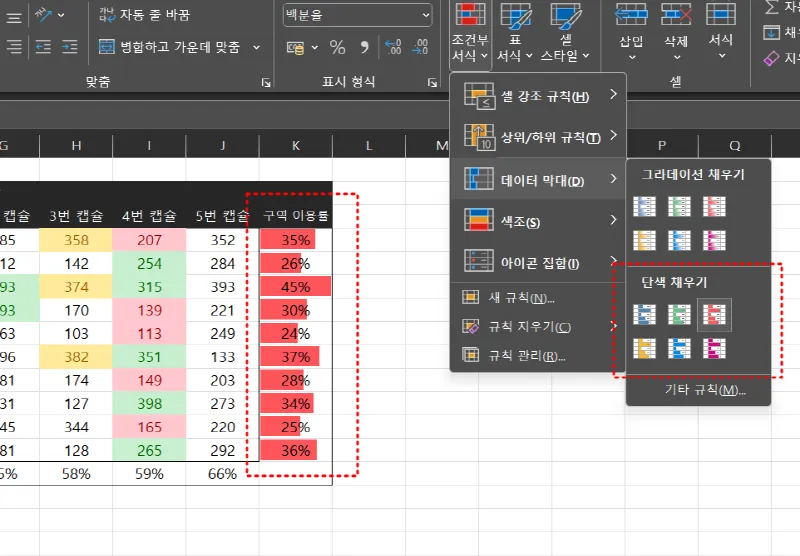The width and height of the screenshot is (800, 556).
Task: Expand the 서식 dropdown arrow
Action: click(721, 56)
